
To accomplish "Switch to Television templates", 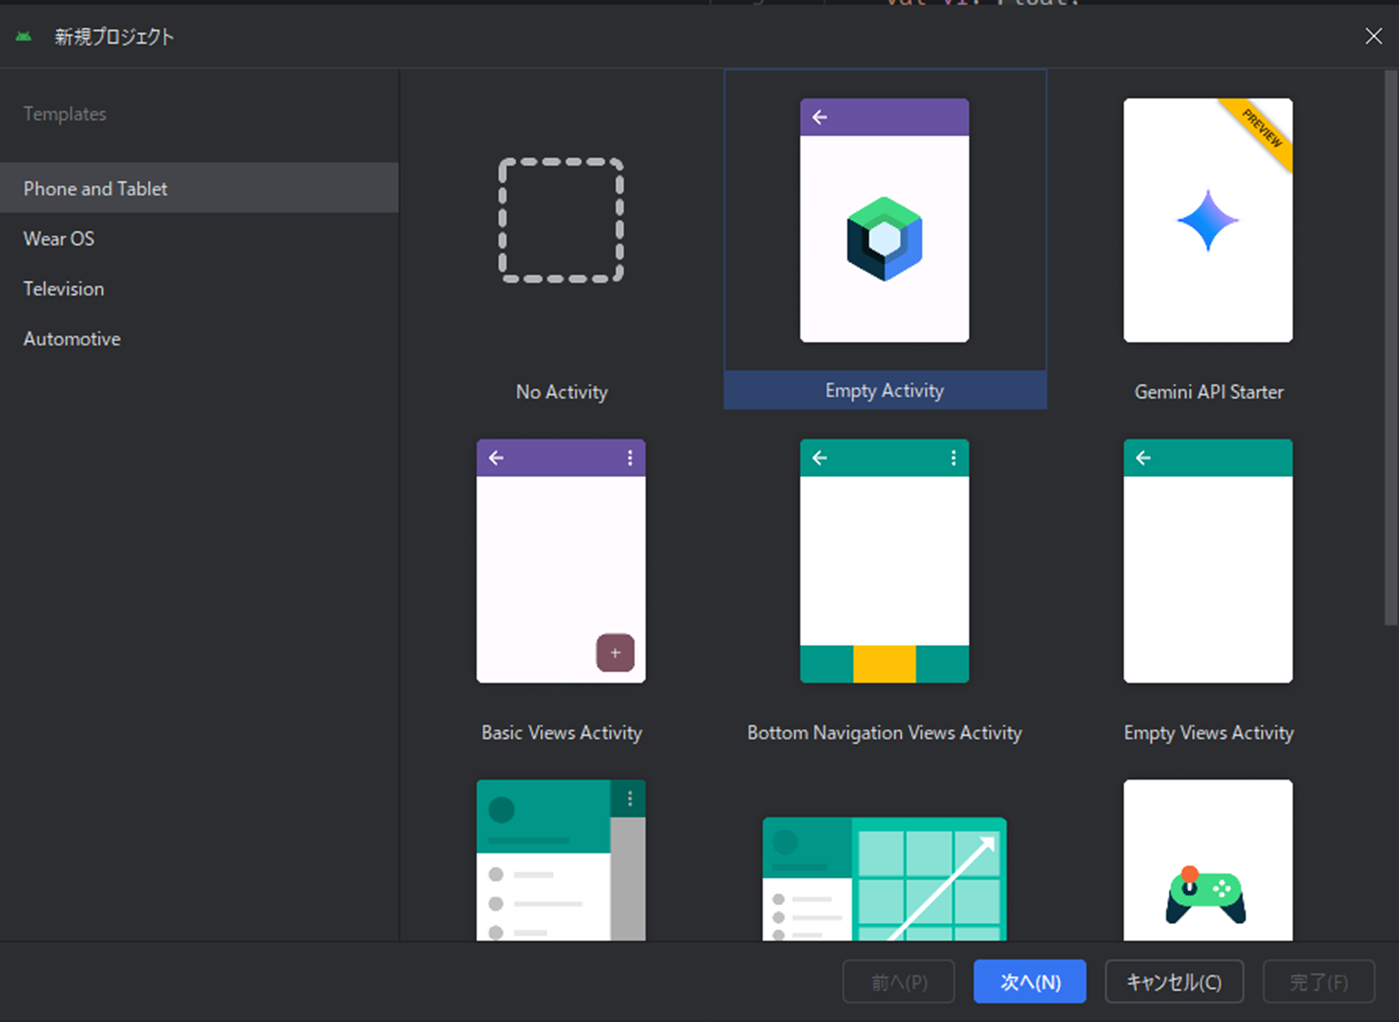I will [x=199, y=288].
